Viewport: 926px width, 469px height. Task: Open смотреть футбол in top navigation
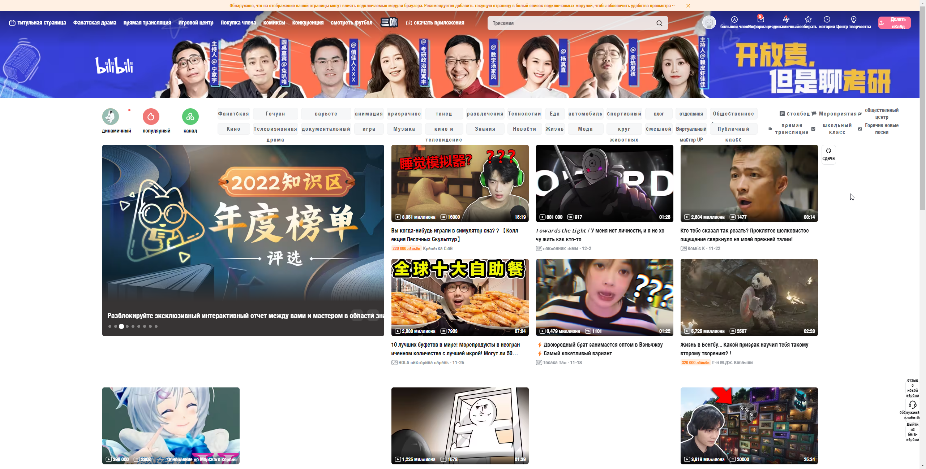click(x=351, y=22)
